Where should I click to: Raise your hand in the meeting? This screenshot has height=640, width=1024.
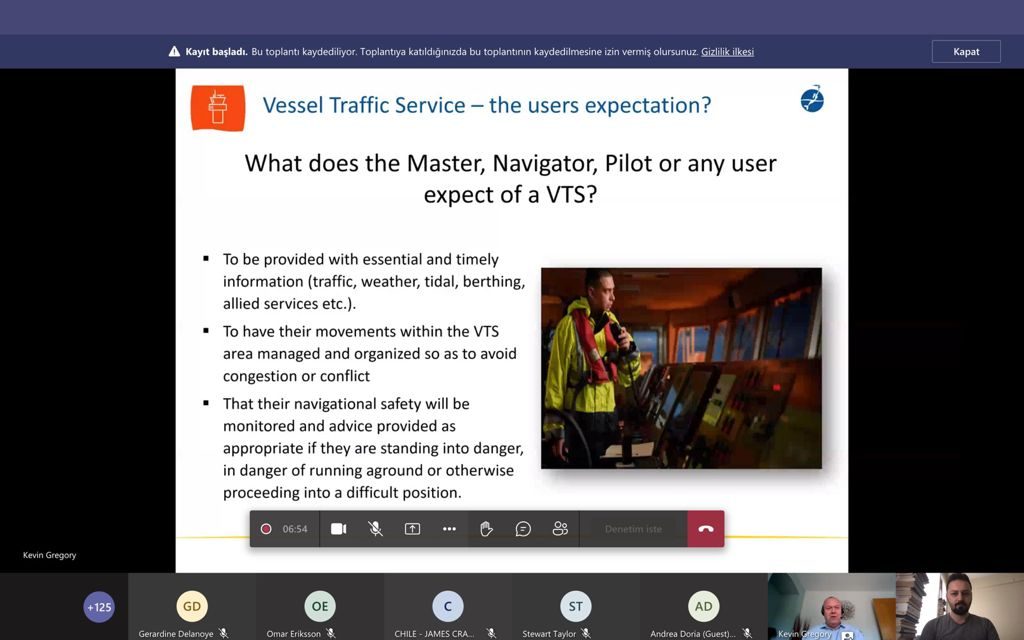point(486,529)
